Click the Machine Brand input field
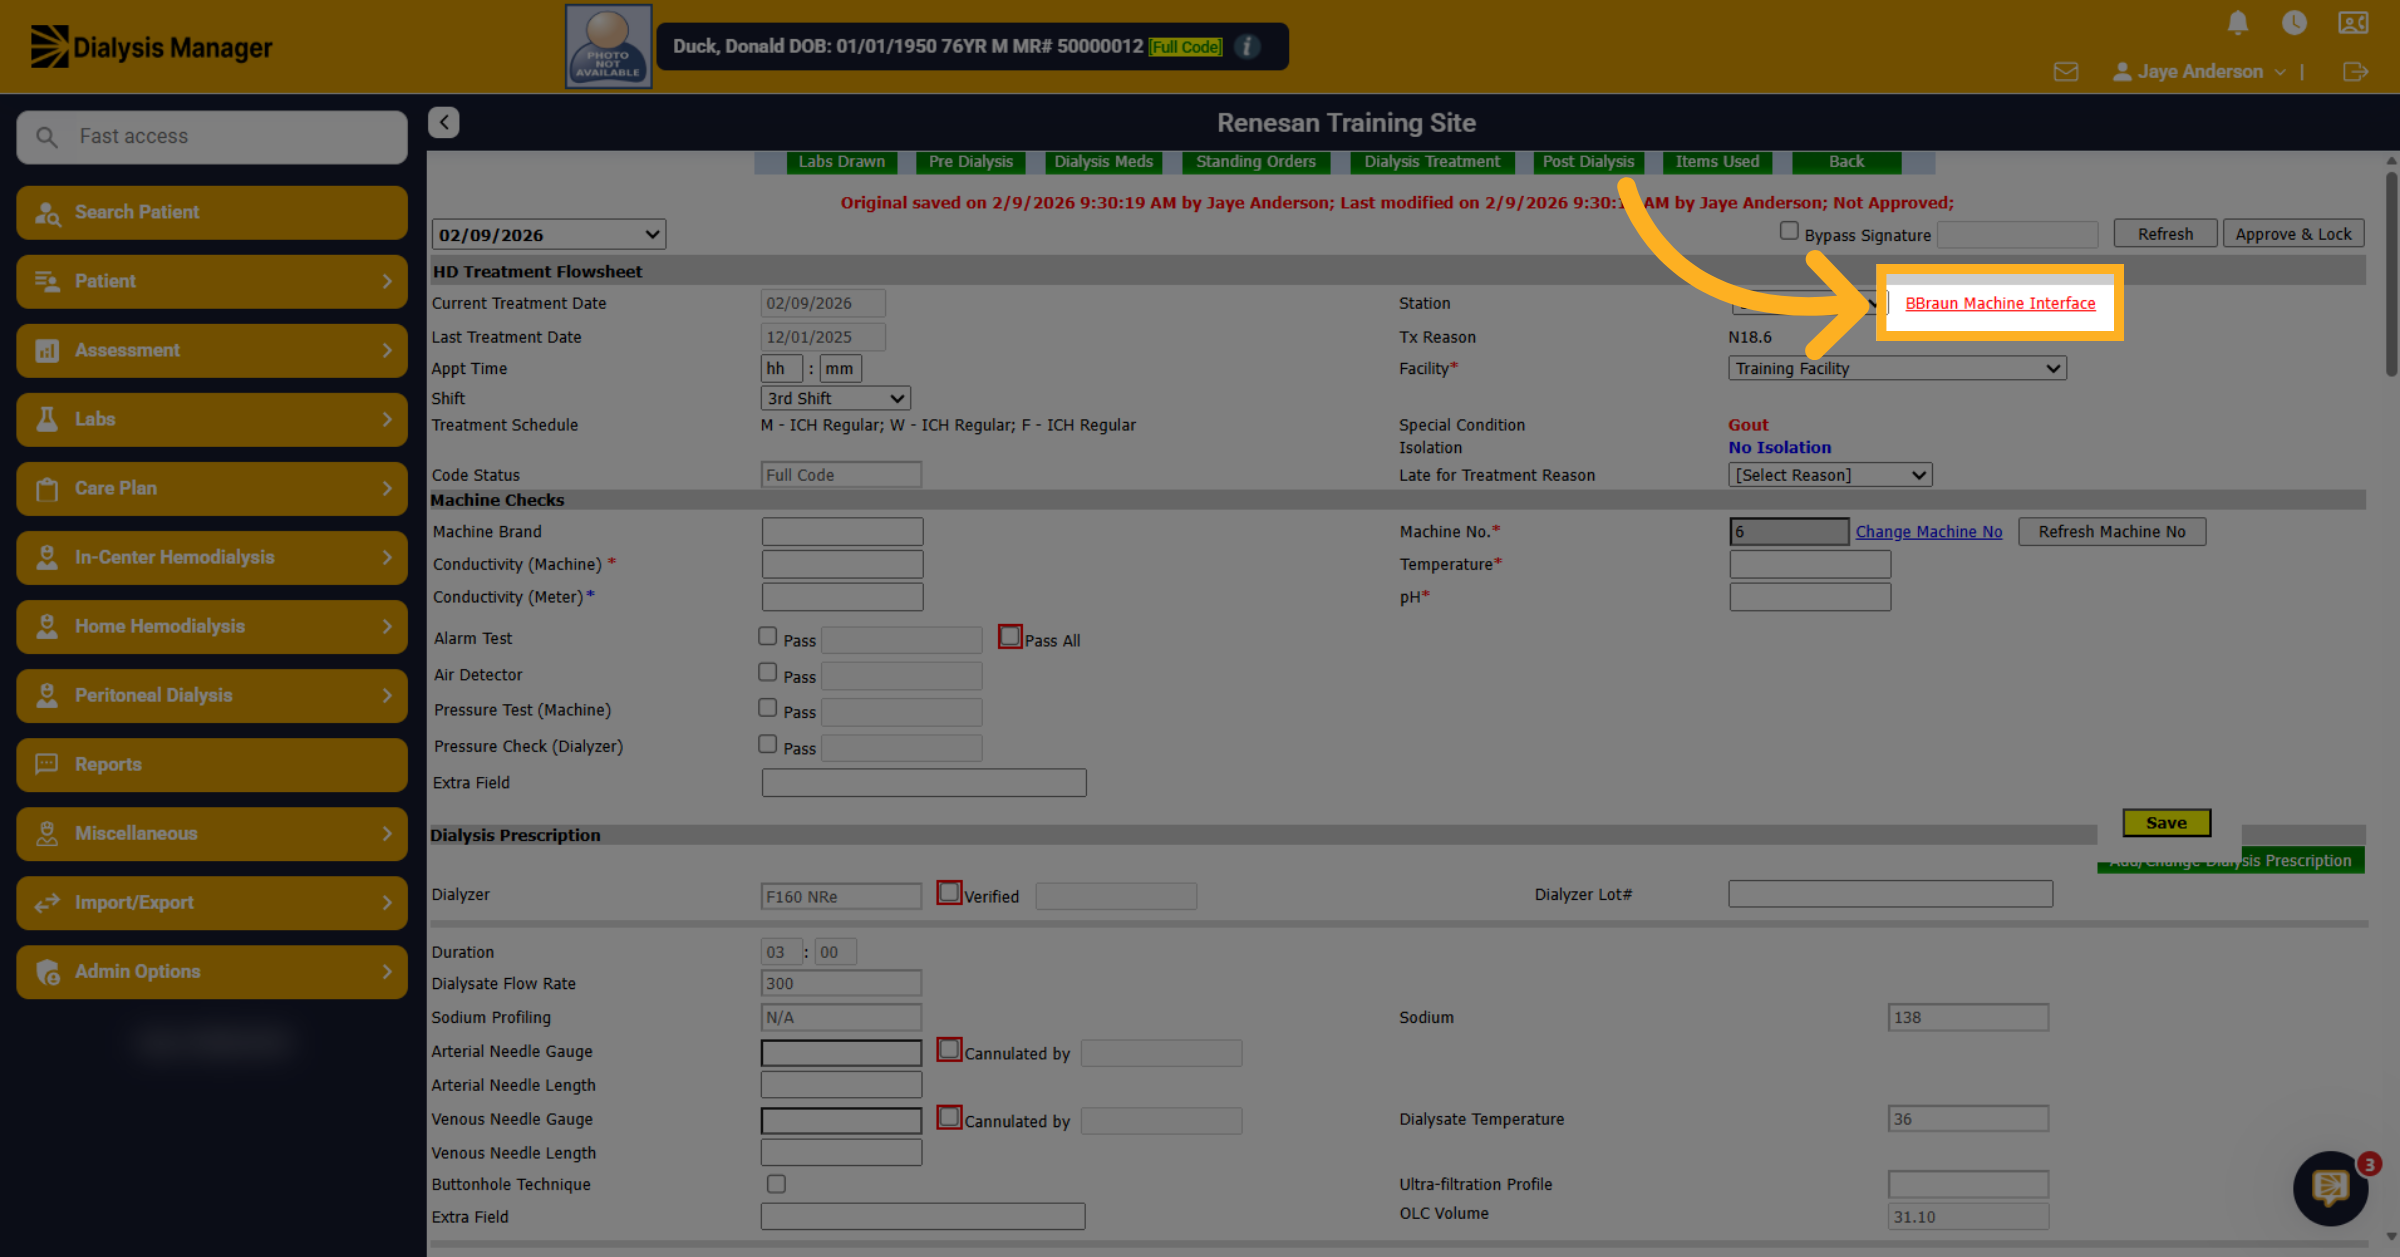This screenshot has width=2400, height=1257. click(842, 531)
